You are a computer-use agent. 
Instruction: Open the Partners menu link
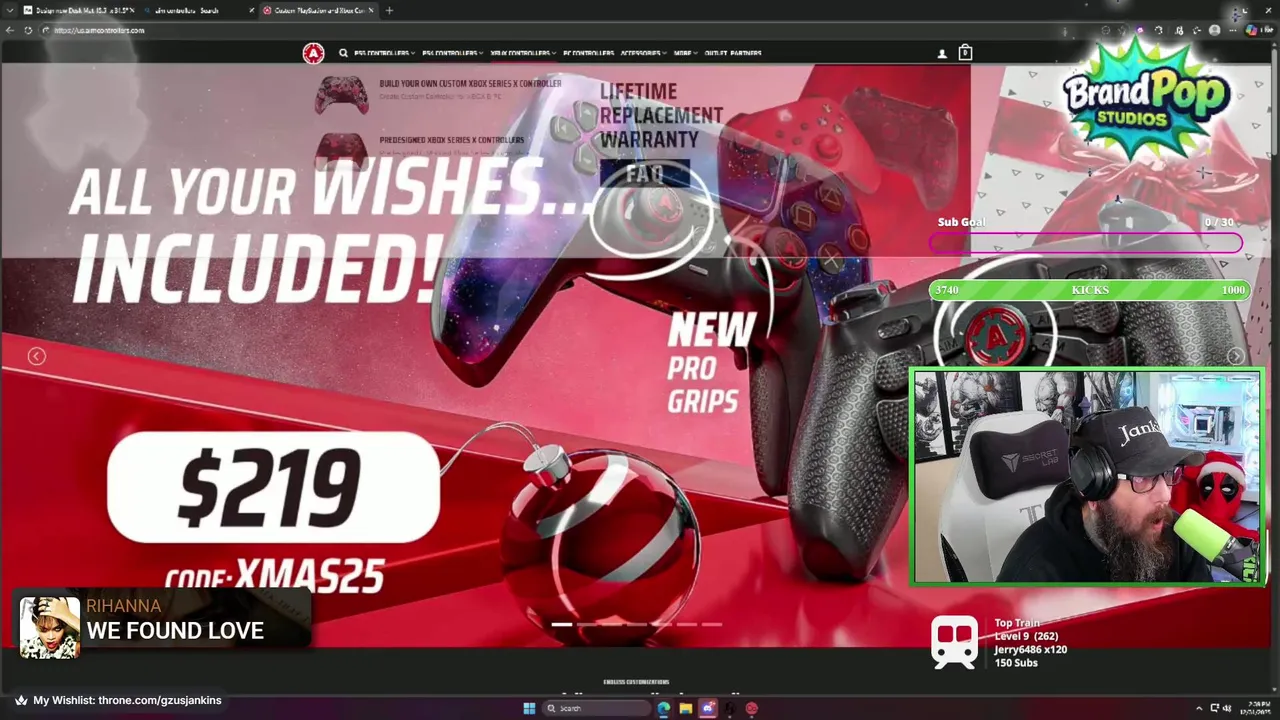coord(746,53)
